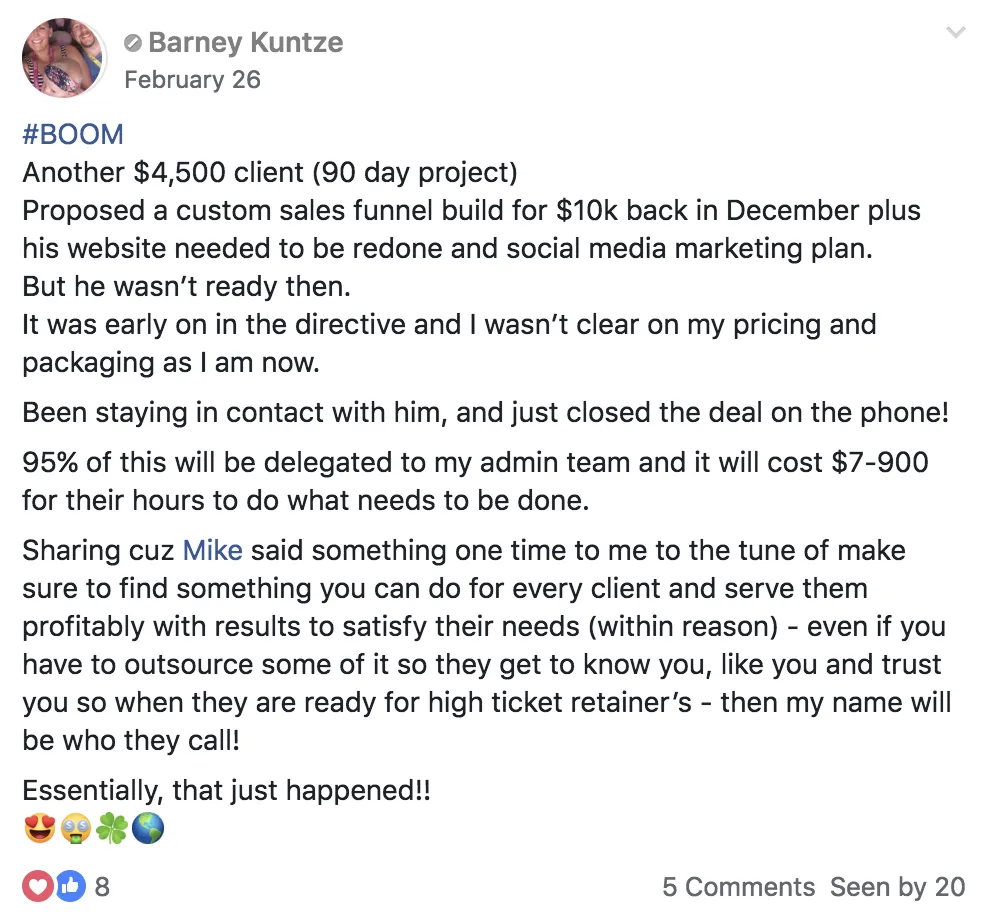
Task: Click the four-leaf clover emoji
Action: point(111,829)
